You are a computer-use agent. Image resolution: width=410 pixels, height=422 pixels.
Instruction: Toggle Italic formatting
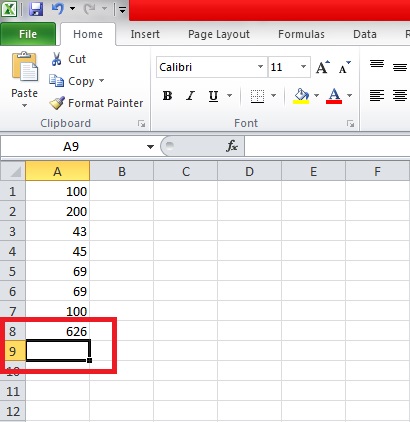click(190, 96)
